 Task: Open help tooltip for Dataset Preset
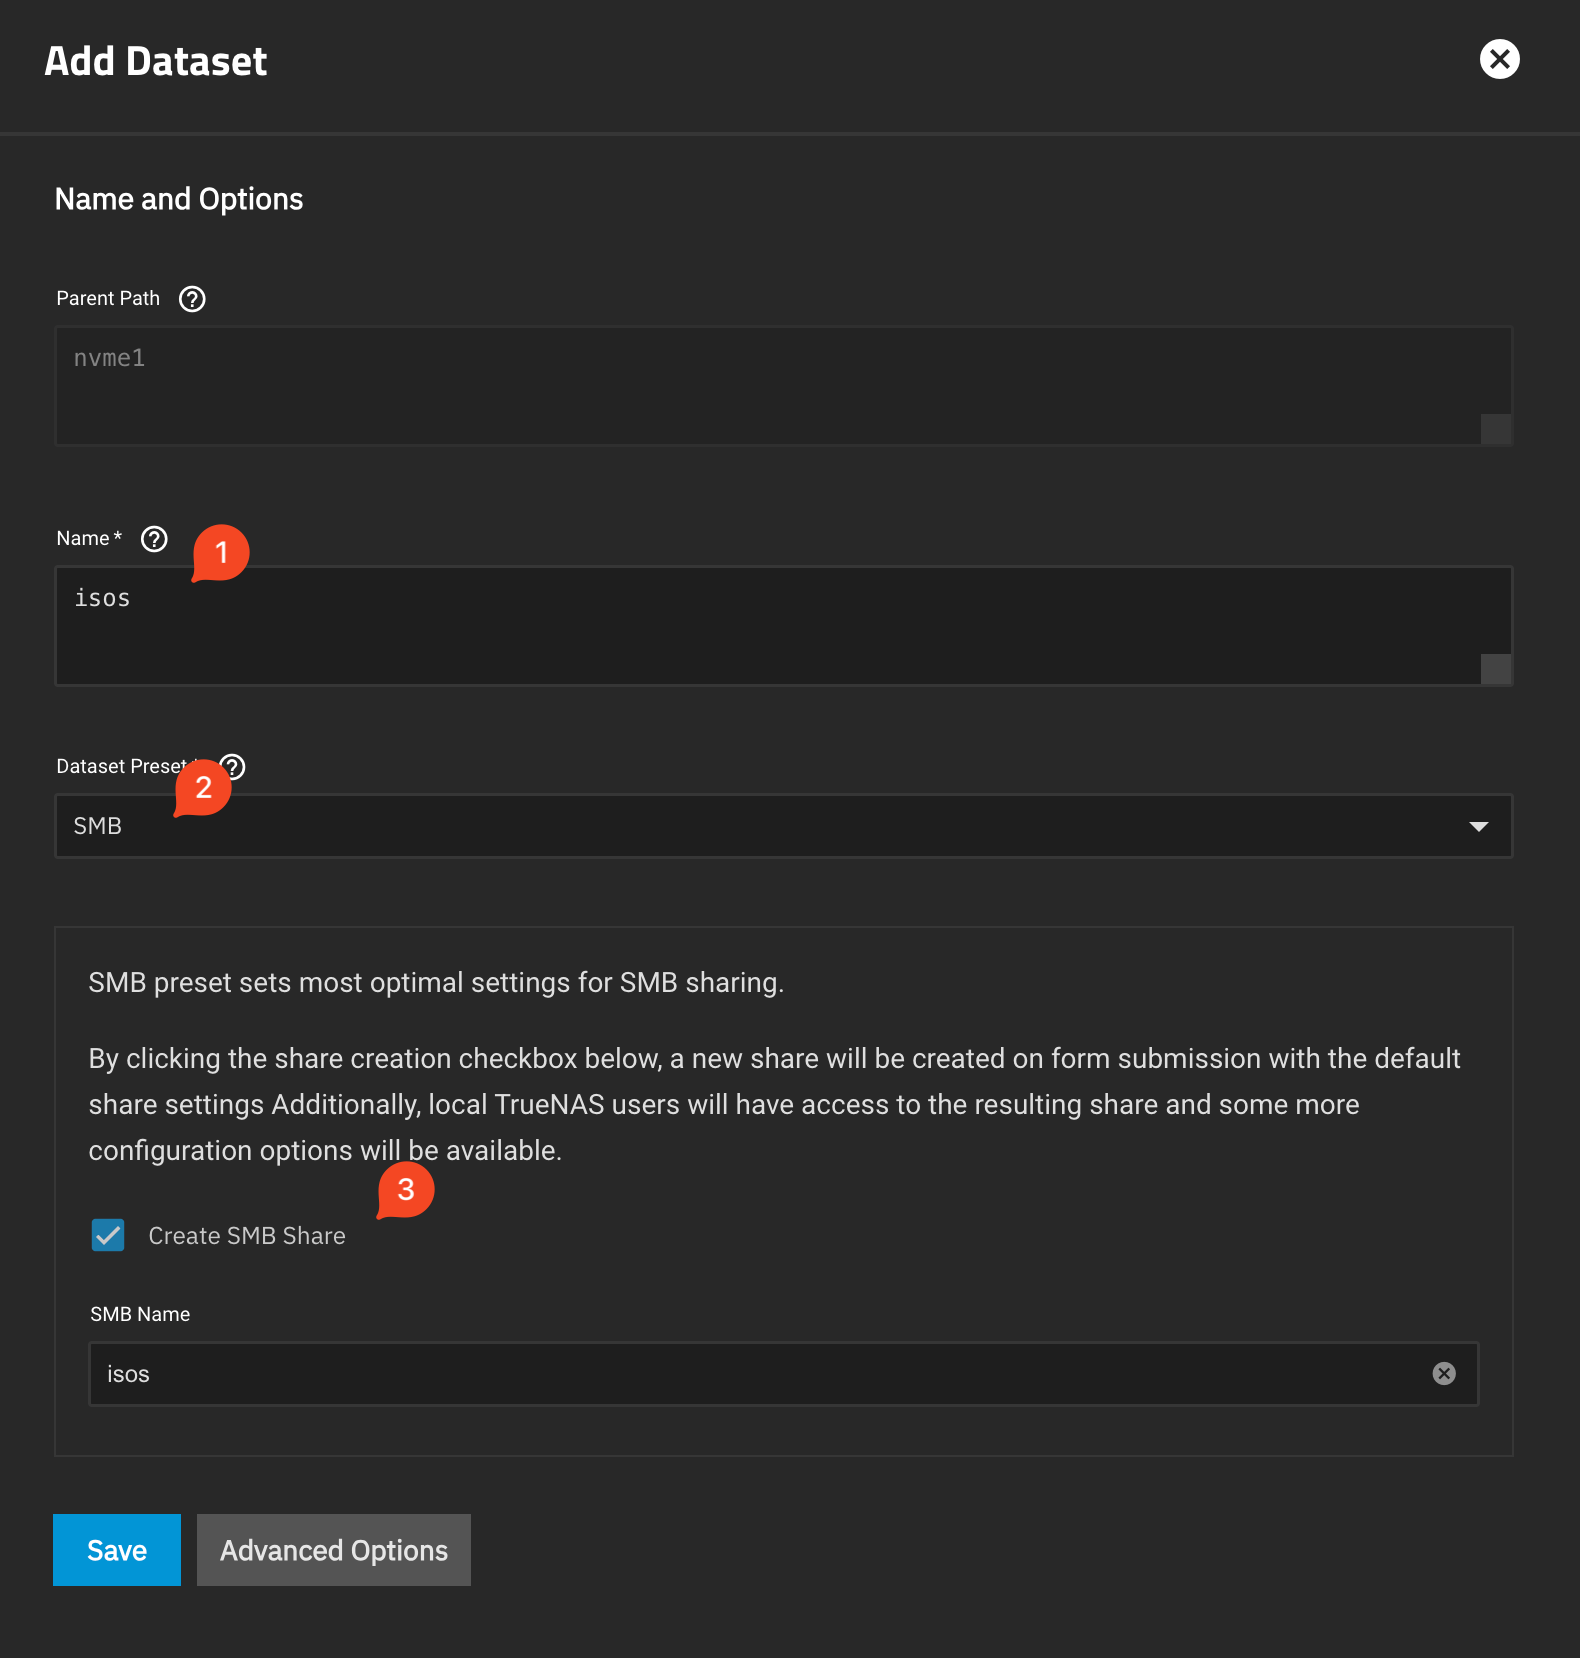[233, 767]
